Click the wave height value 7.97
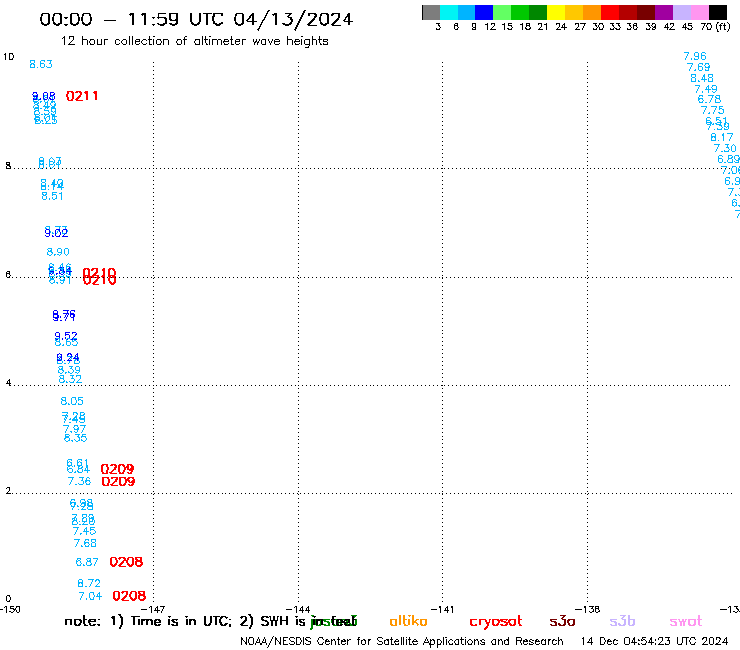The height and width of the screenshot is (650, 740). [75, 430]
